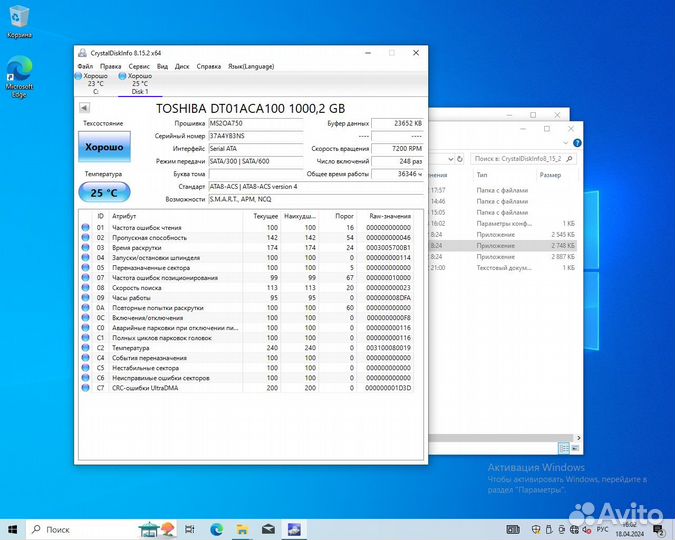Sort Explorer files by Тип column
This screenshot has height=540, width=675.
tap(482, 175)
